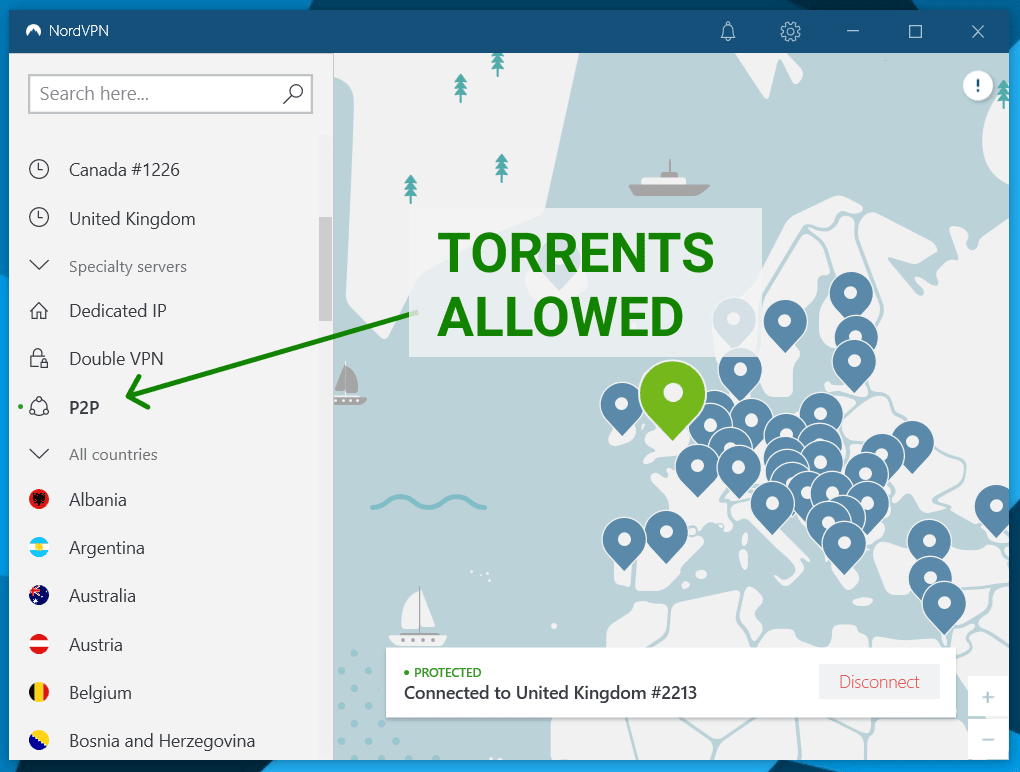
Task: Open NordVPN settings gear
Action: click(790, 31)
